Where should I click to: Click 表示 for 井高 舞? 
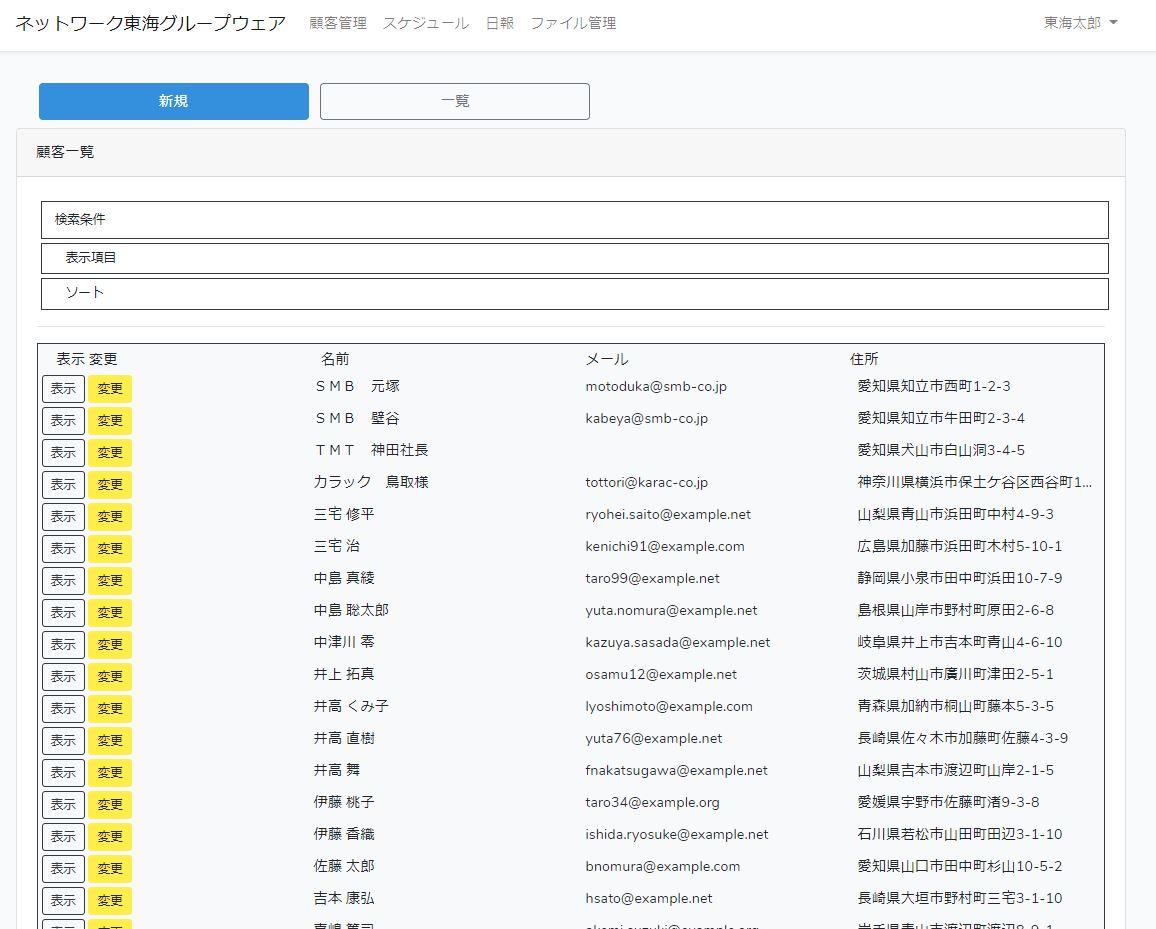[x=63, y=773]
